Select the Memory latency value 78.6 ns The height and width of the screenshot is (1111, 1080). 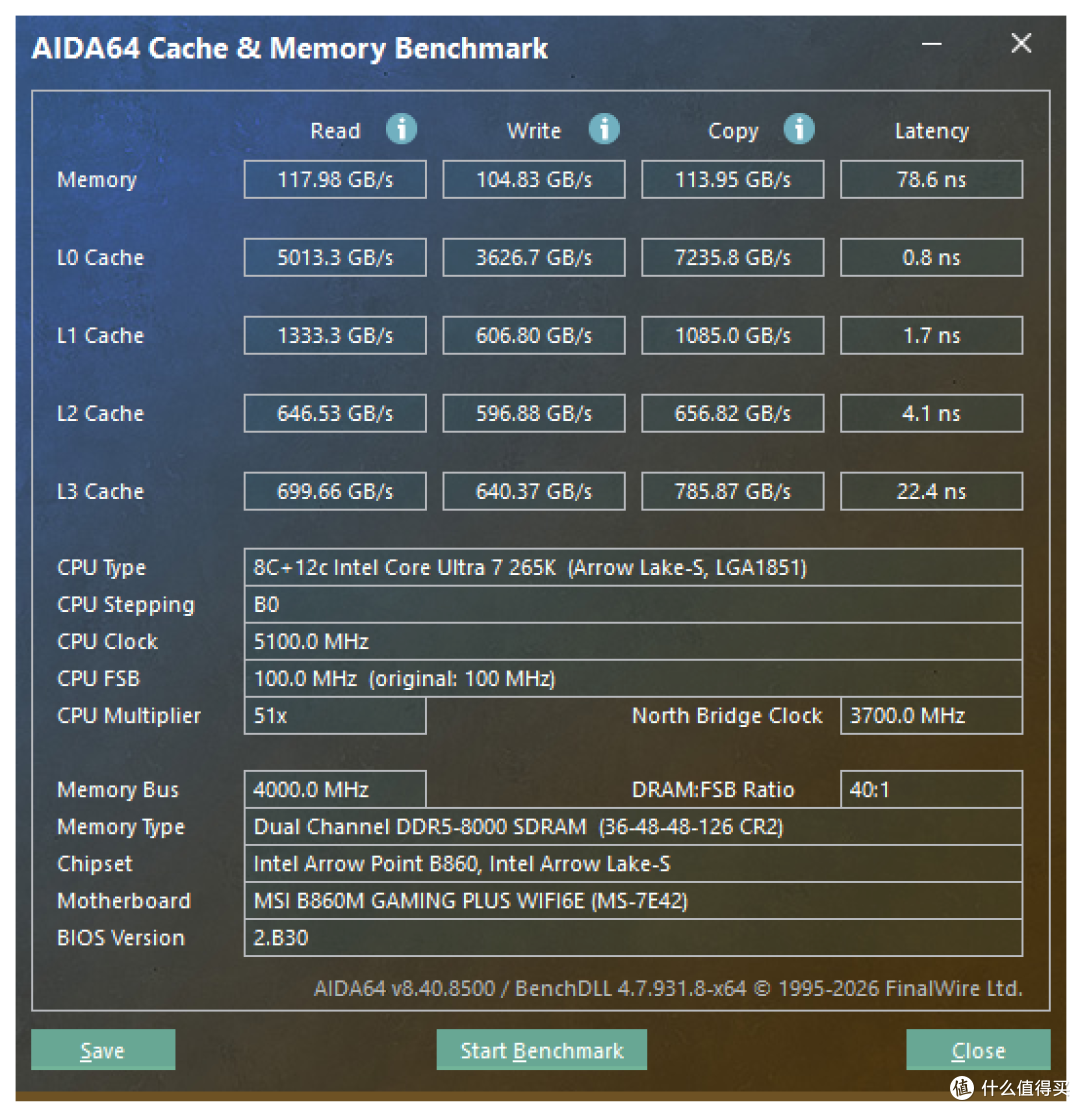tap(931, 179)
